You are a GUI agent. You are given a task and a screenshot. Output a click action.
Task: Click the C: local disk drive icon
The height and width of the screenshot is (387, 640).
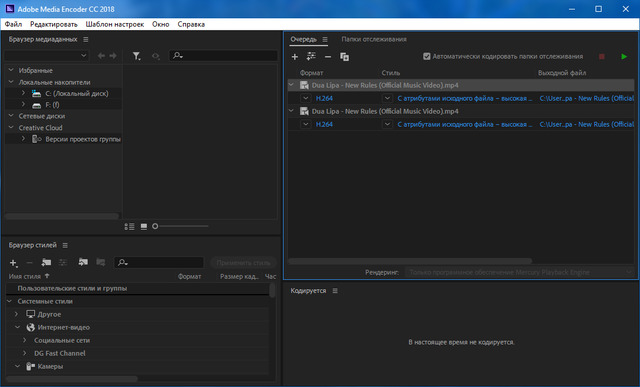[37, 93]
